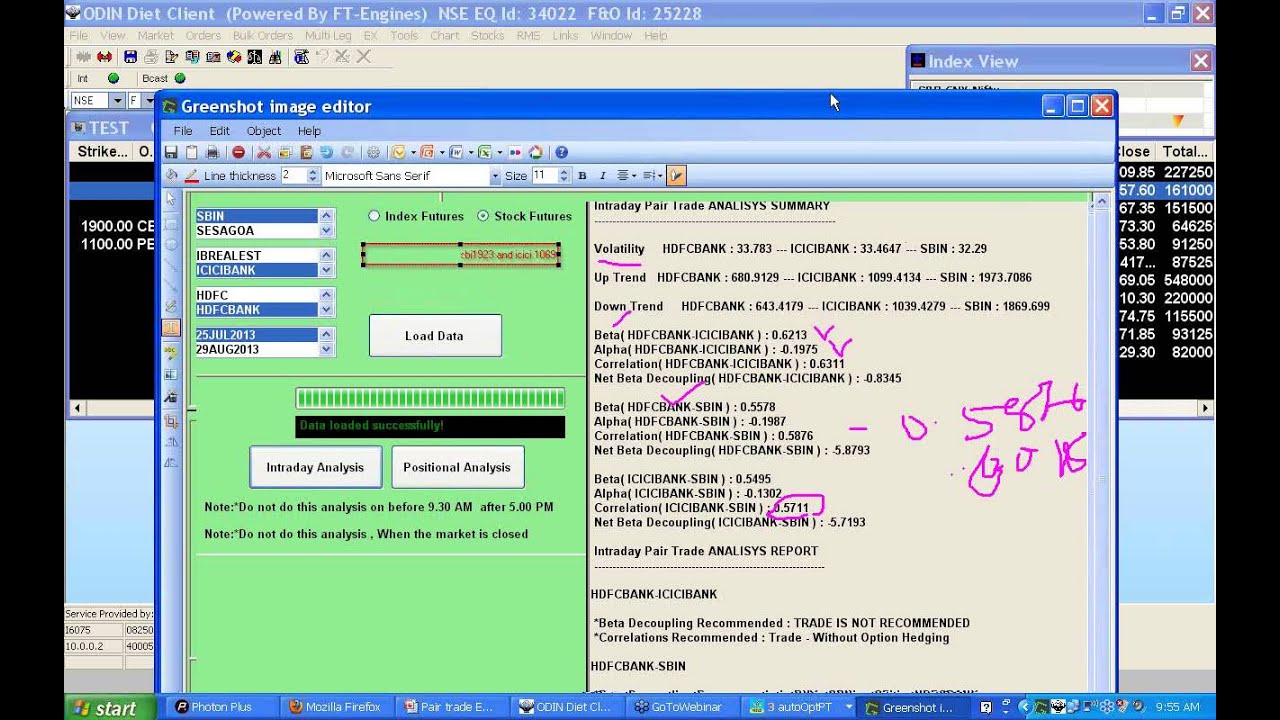Open Help menu in Greenshot editor
The height and width of the screenshot is (720, 1280).
[309, 131]
